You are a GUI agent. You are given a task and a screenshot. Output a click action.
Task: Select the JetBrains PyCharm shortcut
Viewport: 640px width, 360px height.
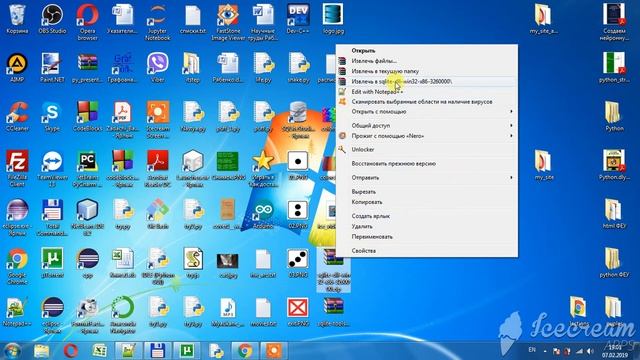pyautogui.click(x=87, y=168)
